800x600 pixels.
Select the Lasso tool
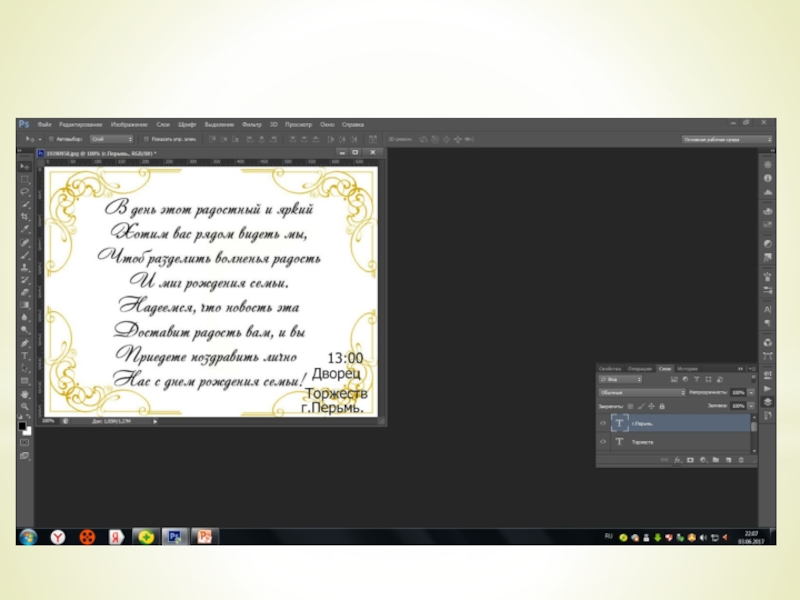(25, 191)
